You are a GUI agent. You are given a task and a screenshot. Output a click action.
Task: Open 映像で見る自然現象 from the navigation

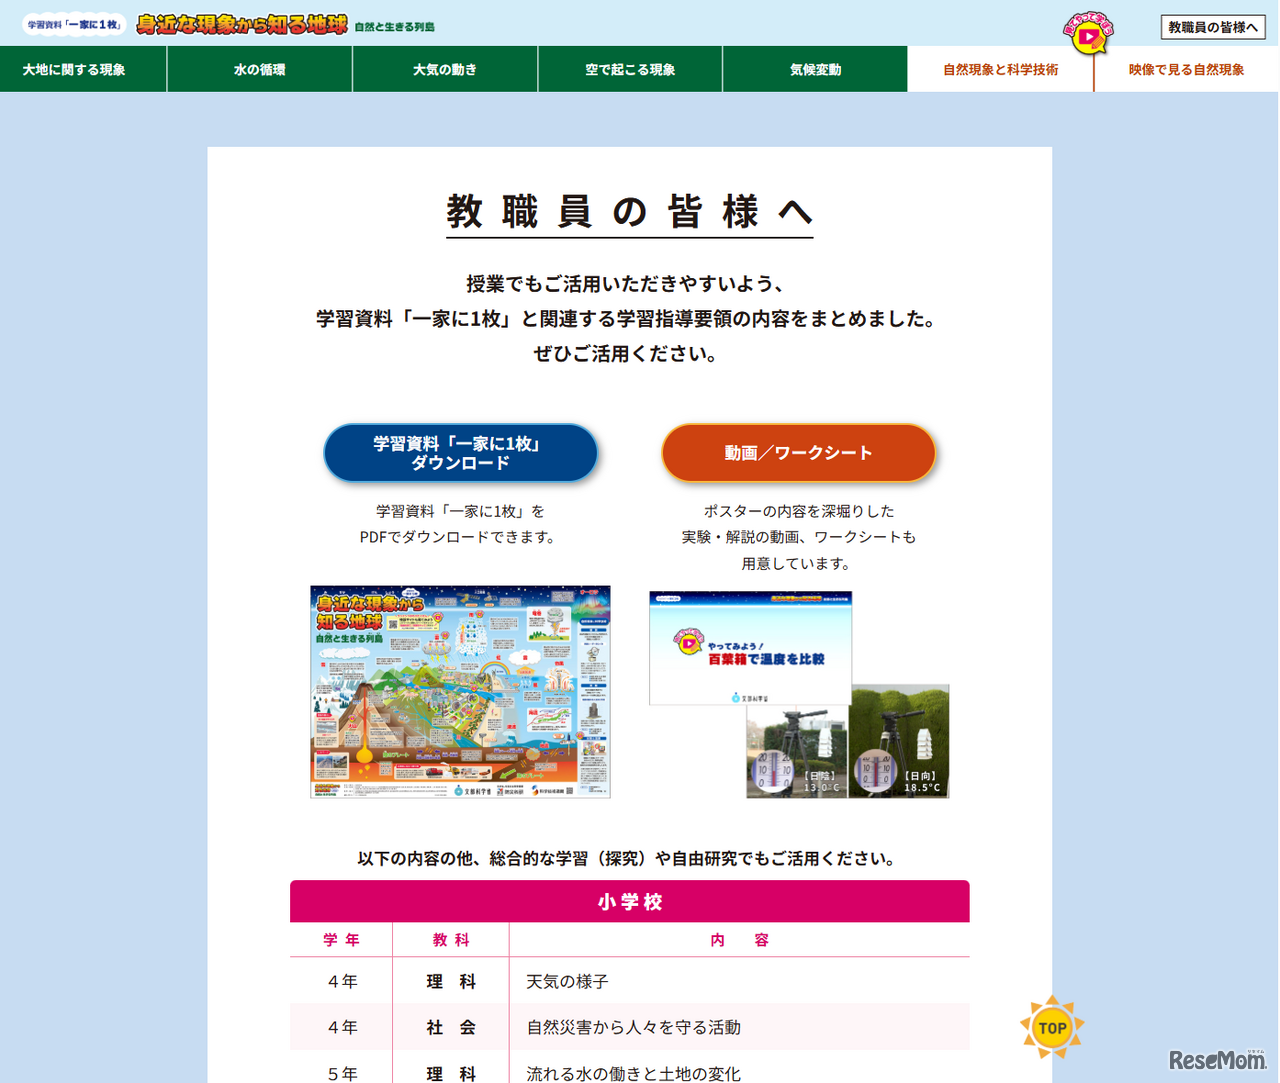click(x=1185, y=69)
